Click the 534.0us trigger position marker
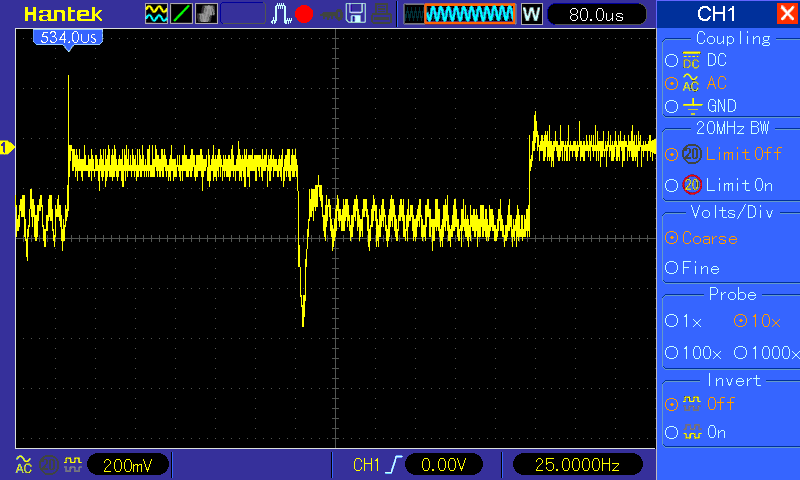The image size is (800, 480). [68, 39]
